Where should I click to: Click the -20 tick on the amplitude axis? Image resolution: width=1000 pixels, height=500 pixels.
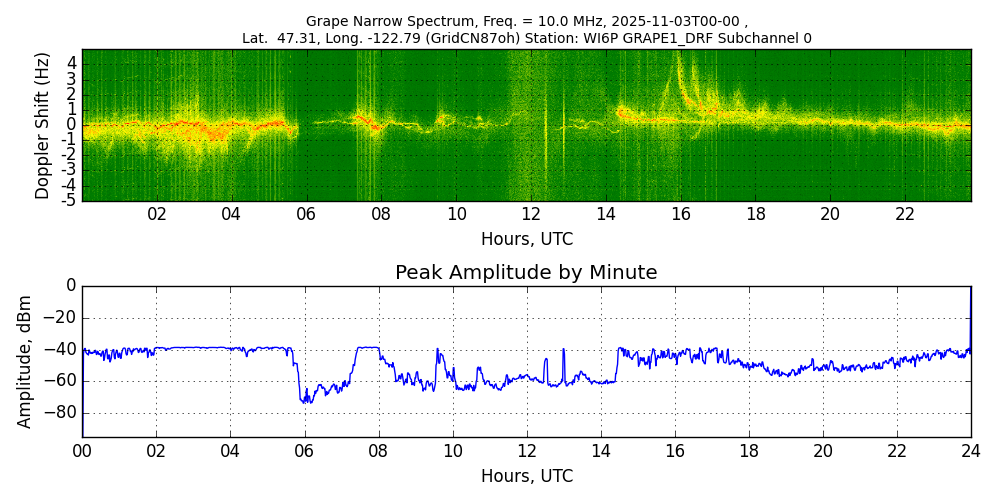[x=60, y=318]
